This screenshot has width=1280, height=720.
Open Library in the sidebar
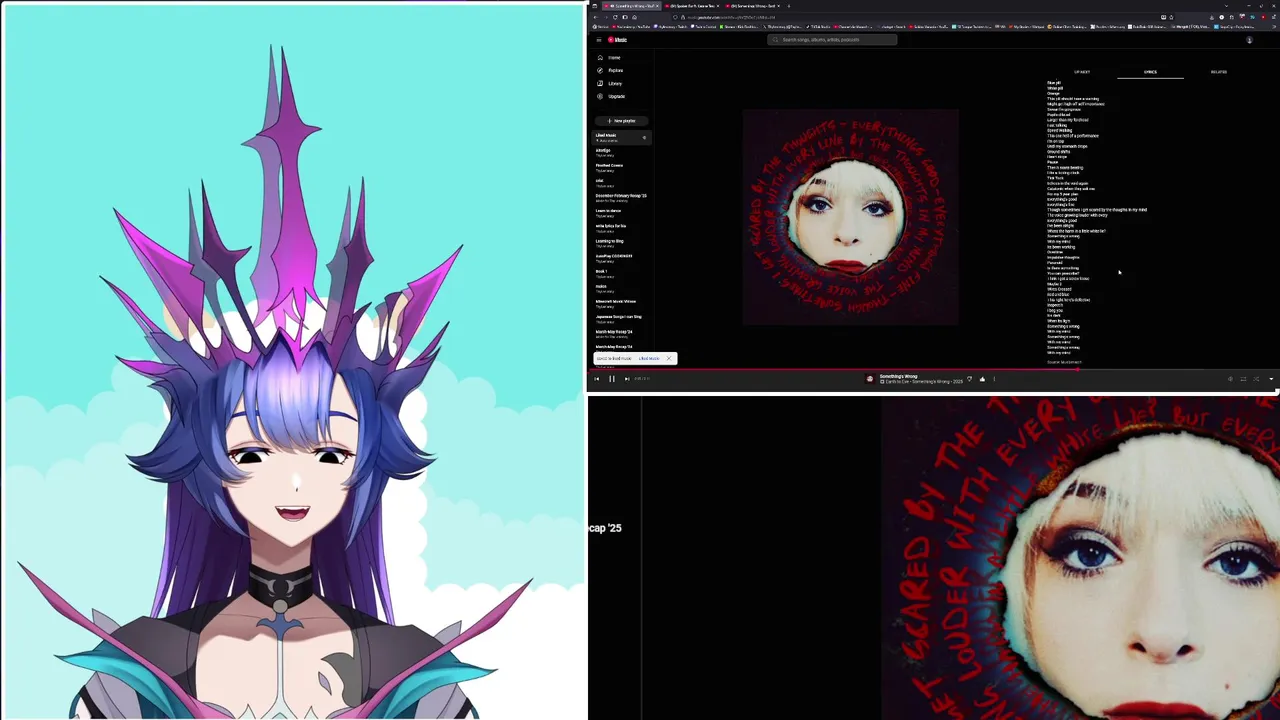coord(609,84)
